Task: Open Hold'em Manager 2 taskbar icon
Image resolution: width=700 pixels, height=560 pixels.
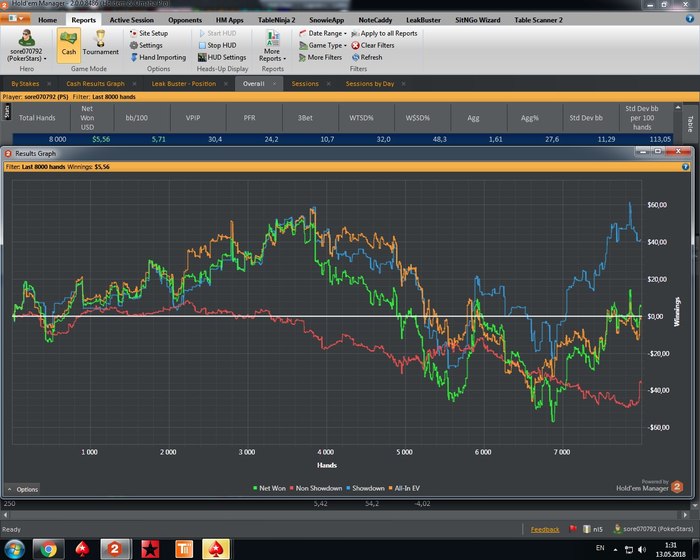Action: (x=115, y=549)
